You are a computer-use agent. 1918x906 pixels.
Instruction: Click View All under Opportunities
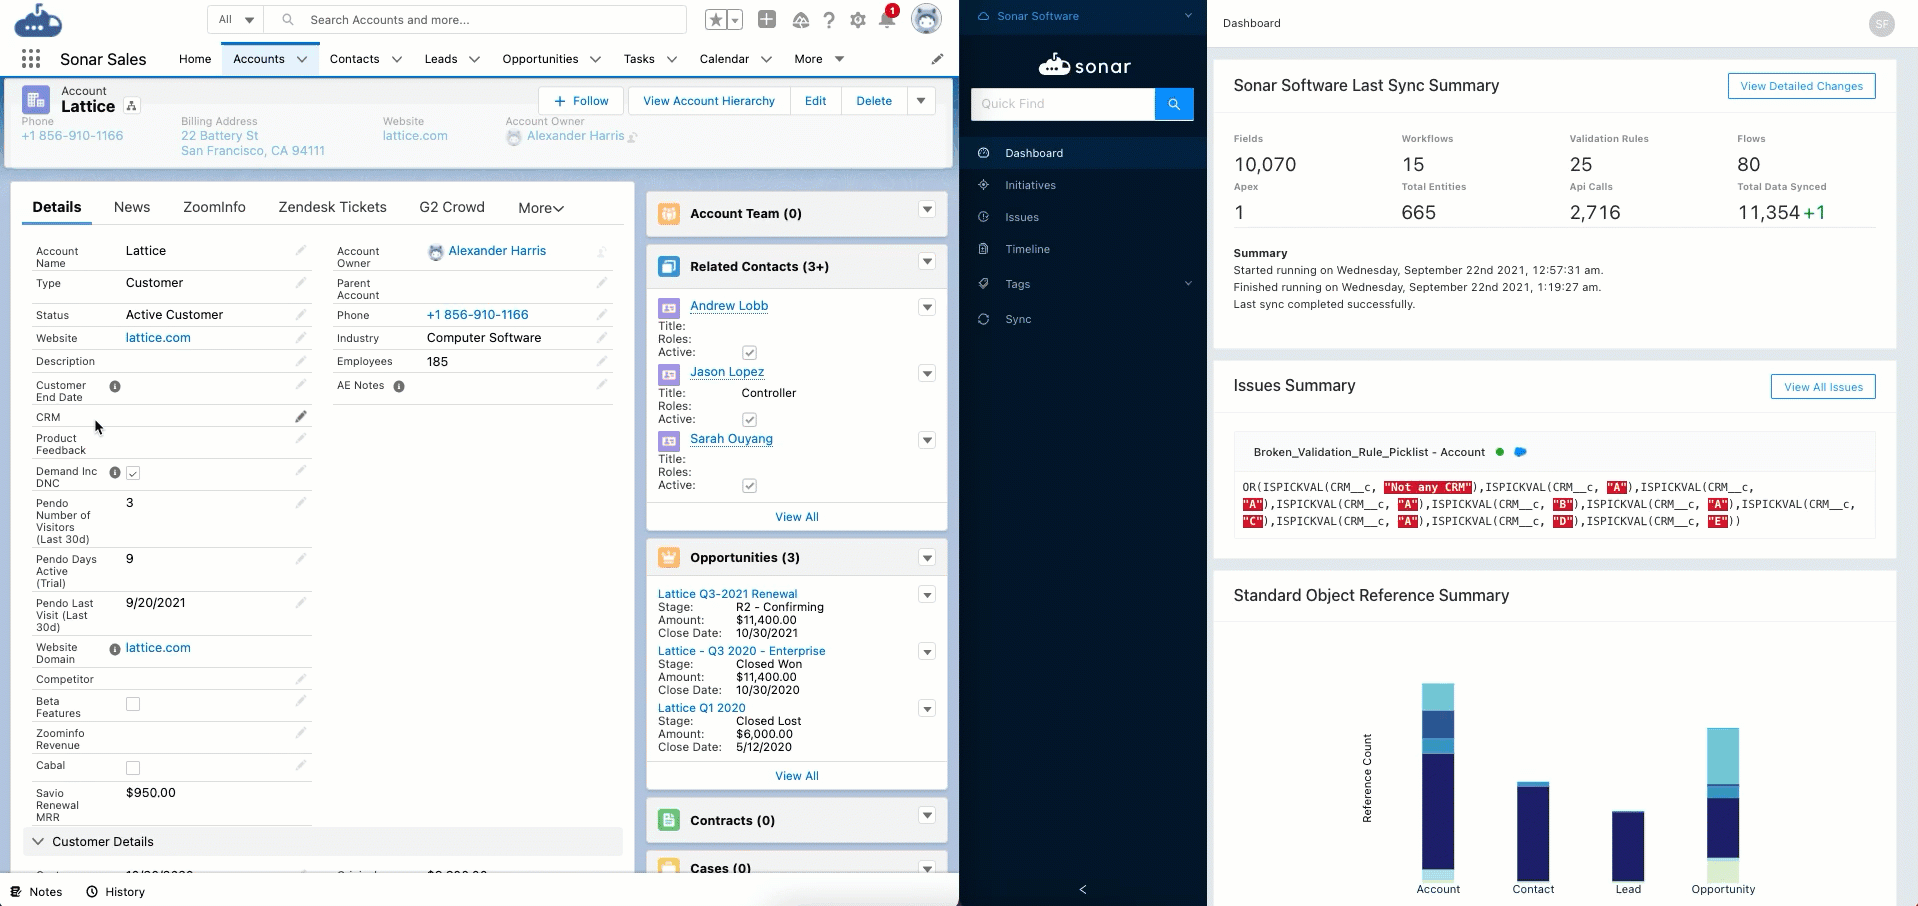pyautogui.click(x=797, y=776)
